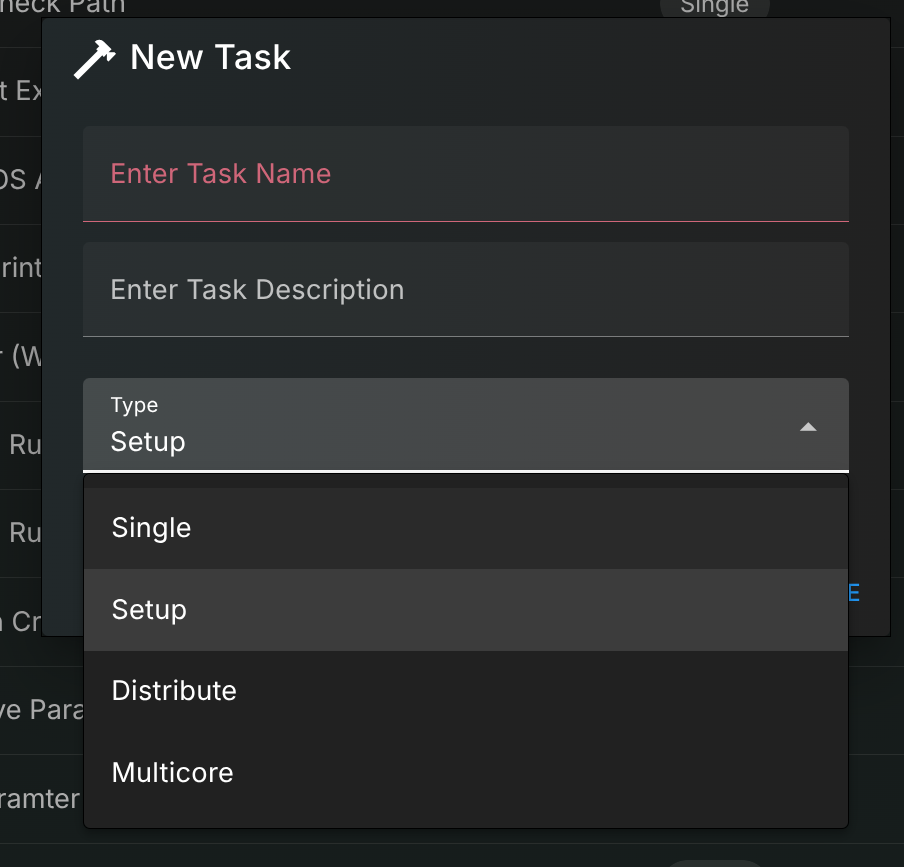The width and height of the screenshot is (904, 867).
Task: Open the background row showing 'n Cr'
Action: (x=20, y=621)
